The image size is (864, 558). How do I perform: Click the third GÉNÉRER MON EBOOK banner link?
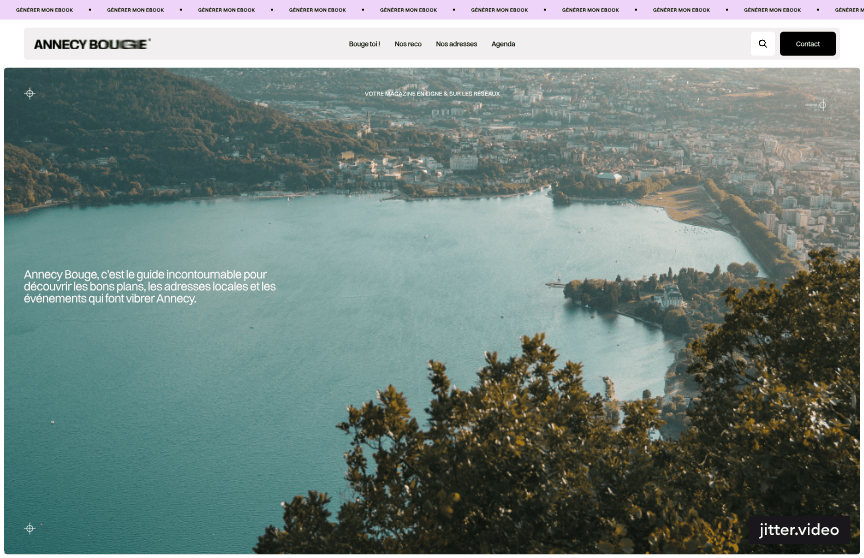[226, 10]
